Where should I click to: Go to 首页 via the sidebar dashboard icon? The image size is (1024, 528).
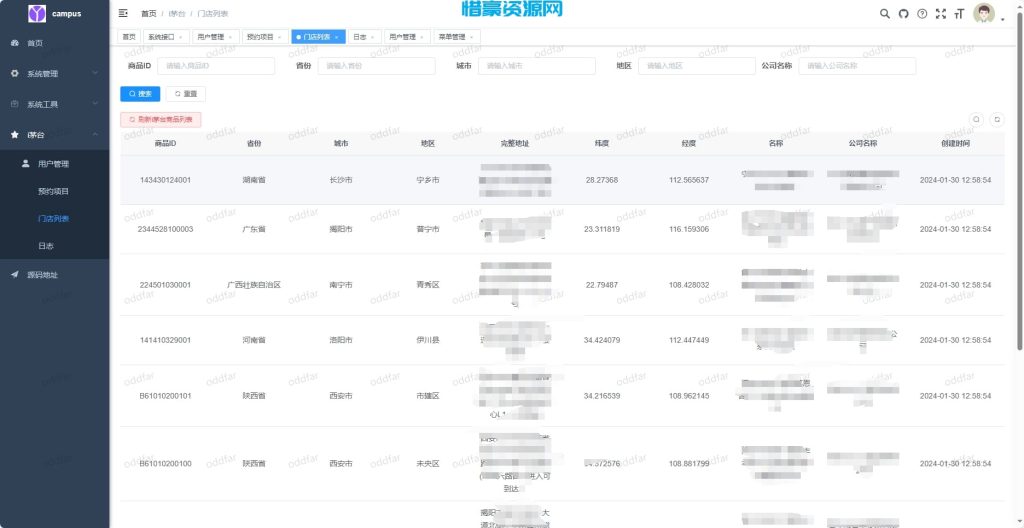[x=15, y=43]
